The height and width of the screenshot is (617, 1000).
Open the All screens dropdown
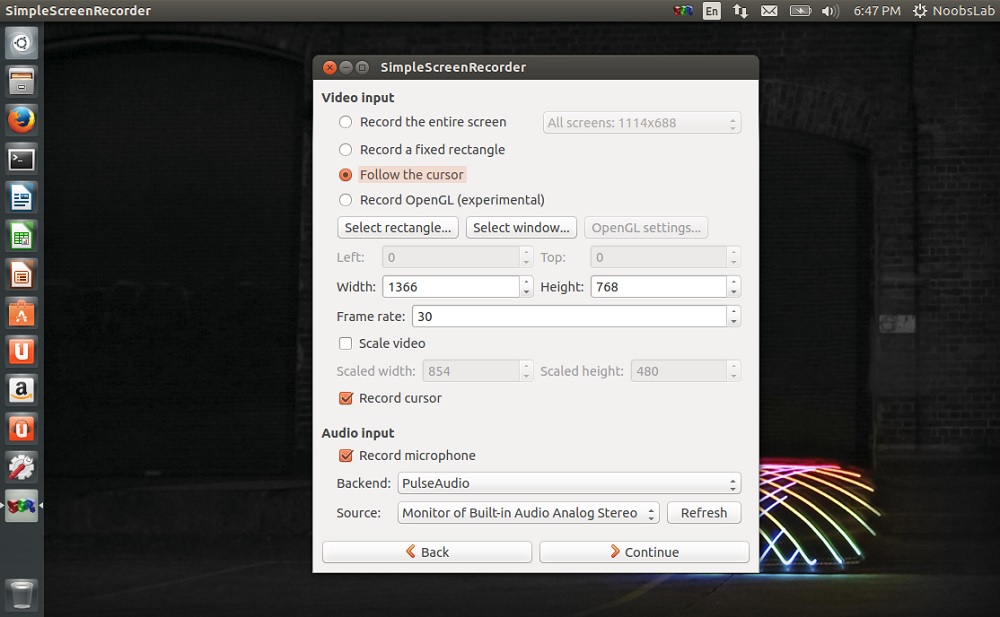pos(642,123)
